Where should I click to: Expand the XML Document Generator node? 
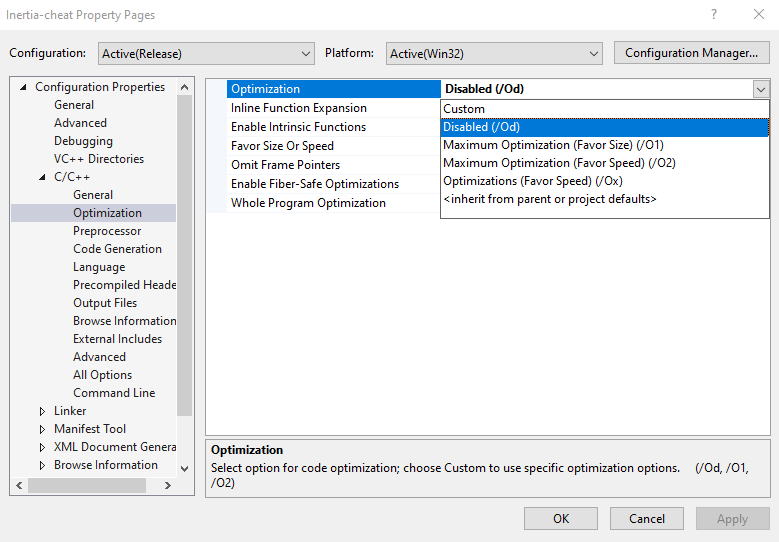pyautogui.click(x=42, y=447)
